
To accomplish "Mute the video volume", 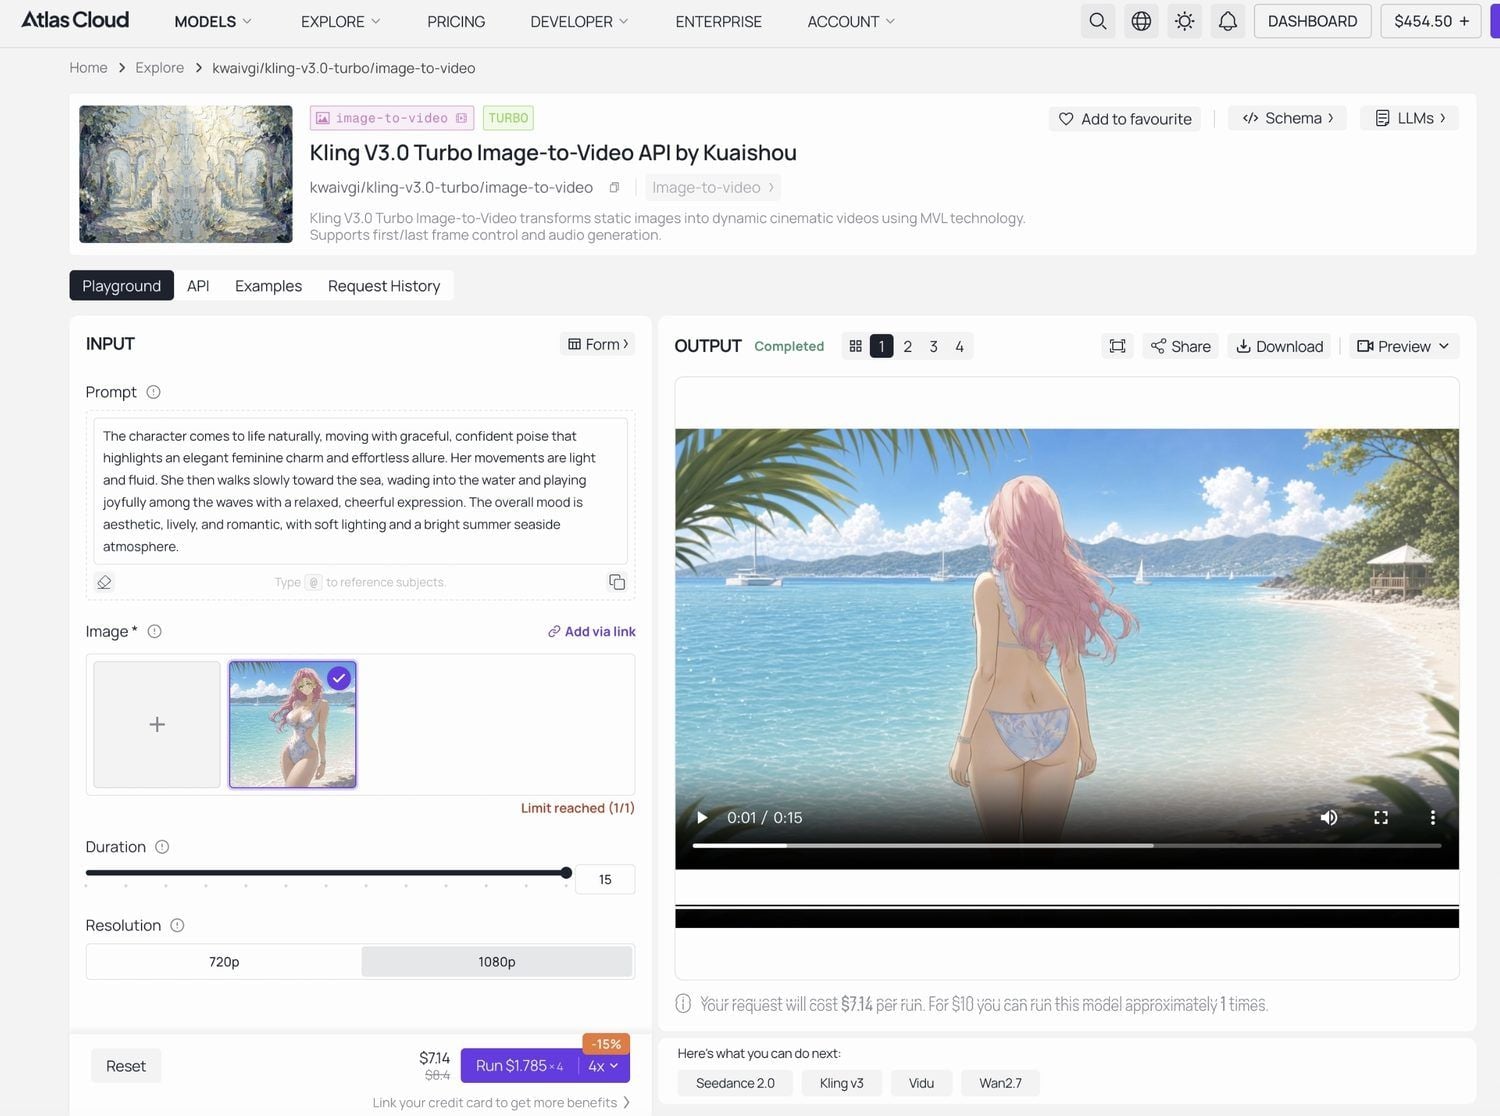I will coord(1329,818).
